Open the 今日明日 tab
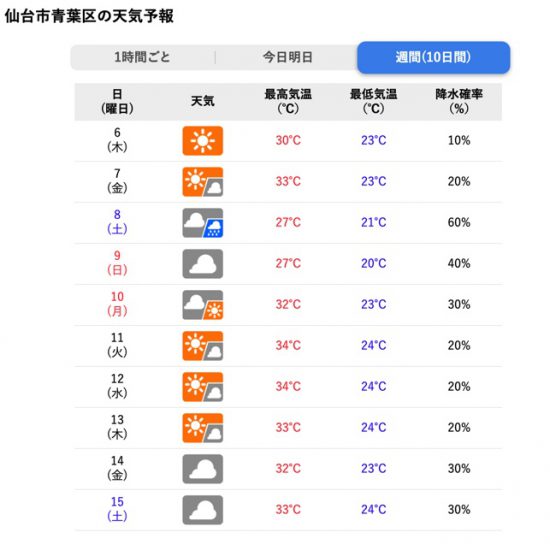Viewport: 550px width, 544px height. [x=288, y=57]
